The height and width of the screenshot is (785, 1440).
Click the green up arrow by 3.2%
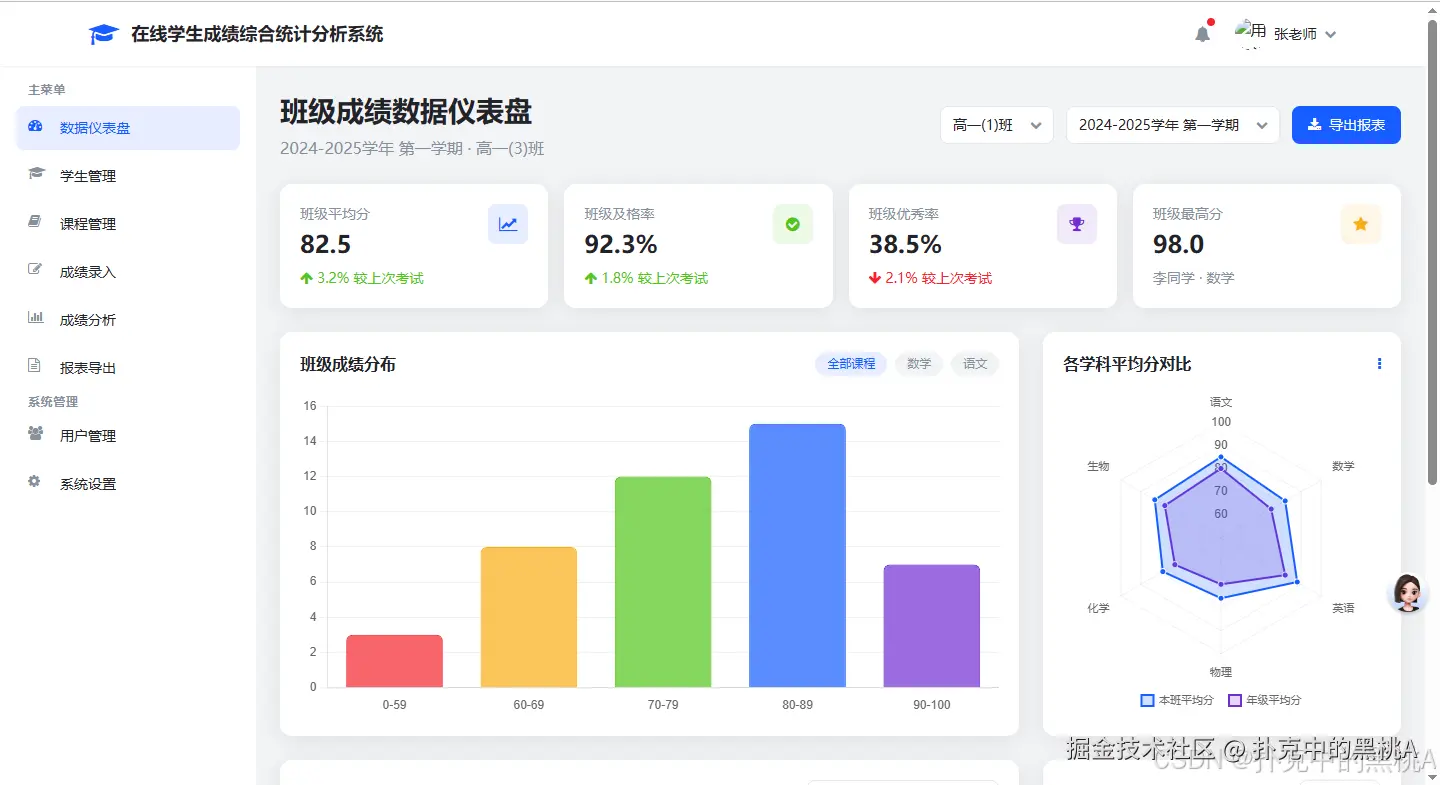(x=306, y=279)
